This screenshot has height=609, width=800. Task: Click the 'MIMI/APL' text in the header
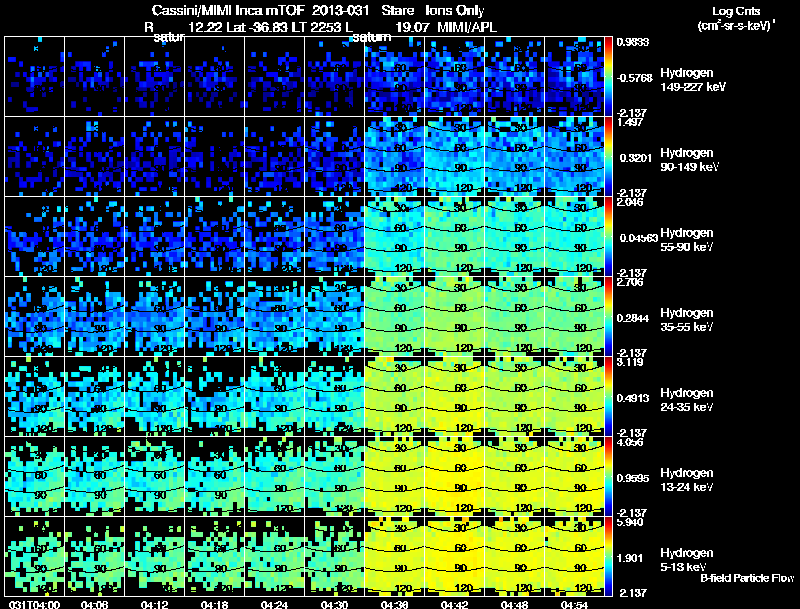[467, 27]
